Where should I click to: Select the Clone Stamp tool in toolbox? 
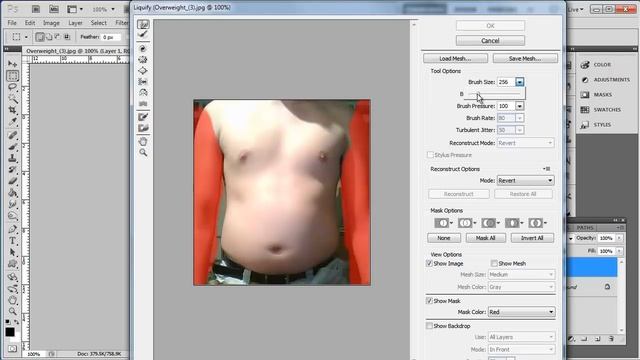coord(12,158)
